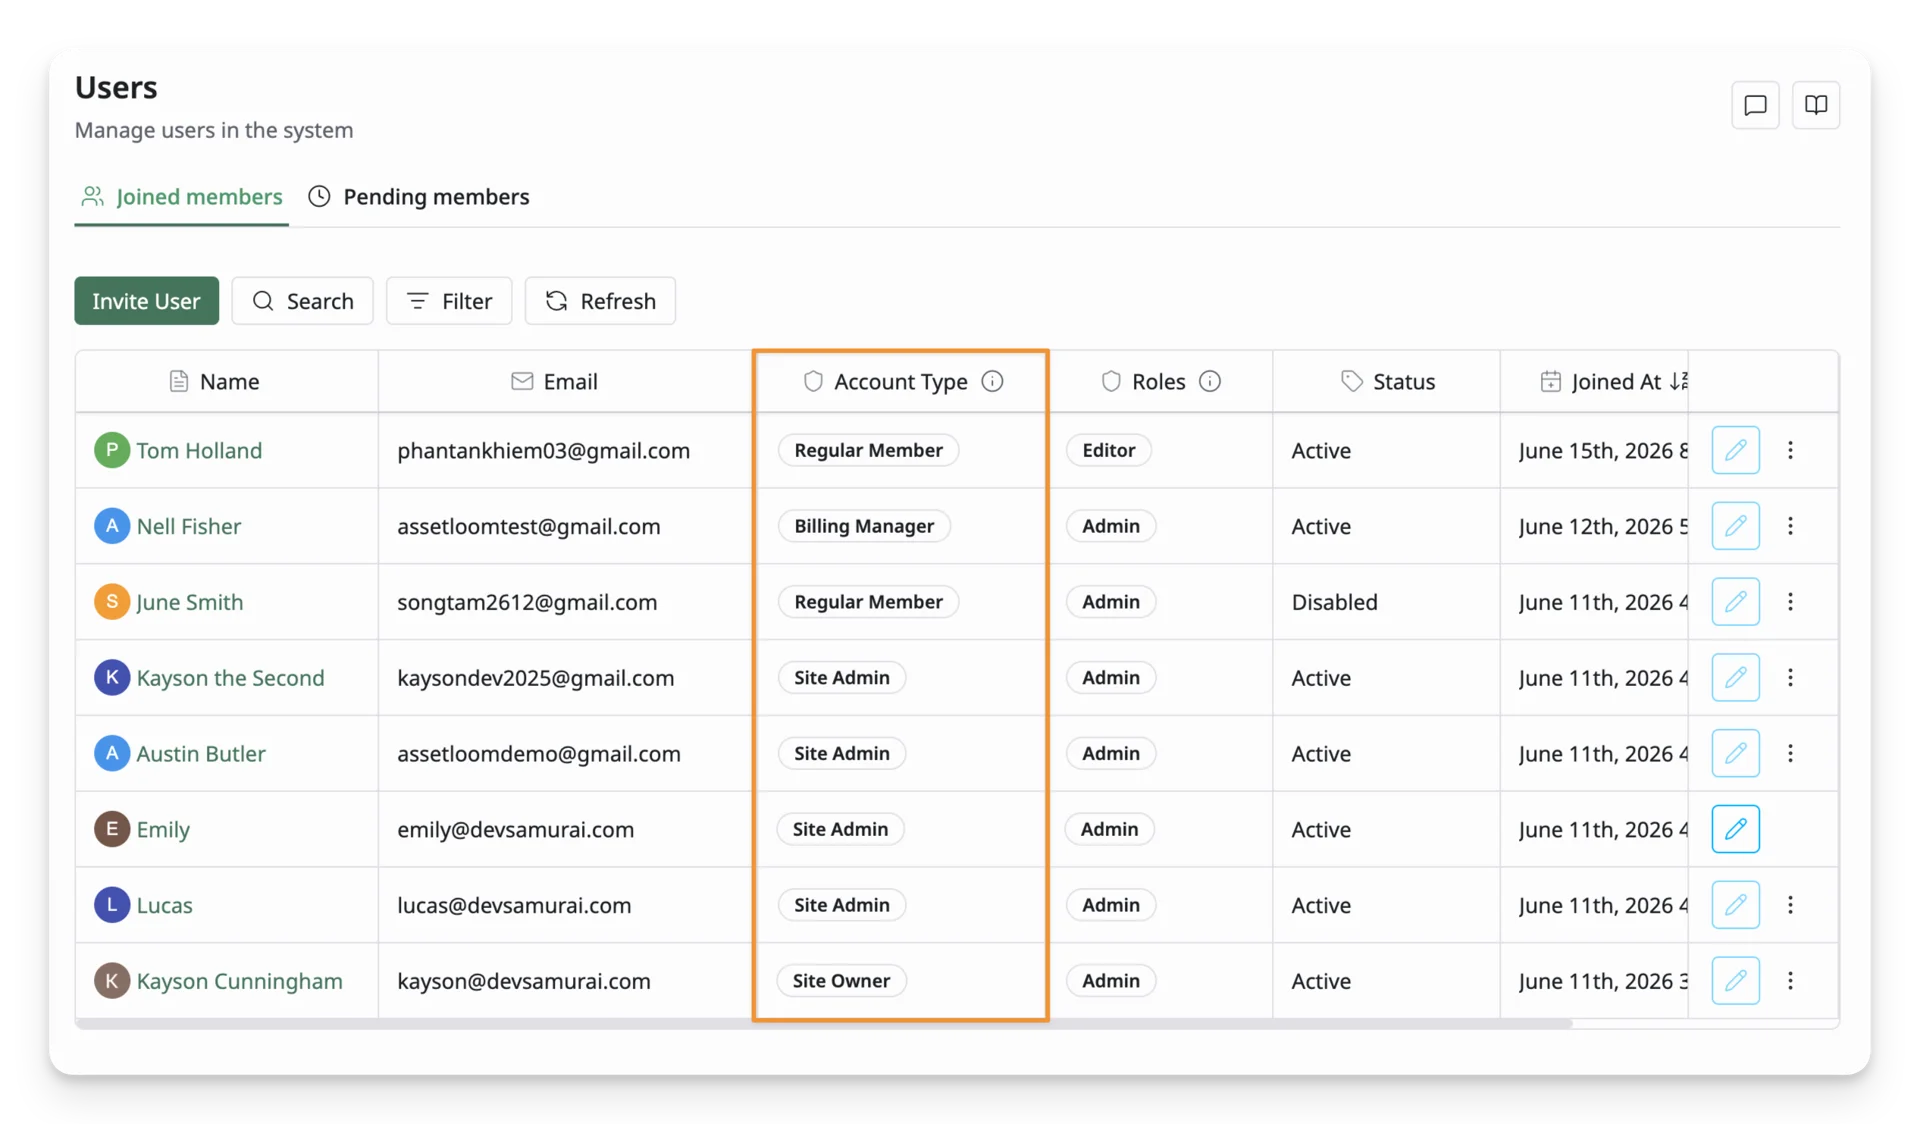Click the Editor role badge
The height and width of the screenshot is (1124, 1920).
(1109, 450)
